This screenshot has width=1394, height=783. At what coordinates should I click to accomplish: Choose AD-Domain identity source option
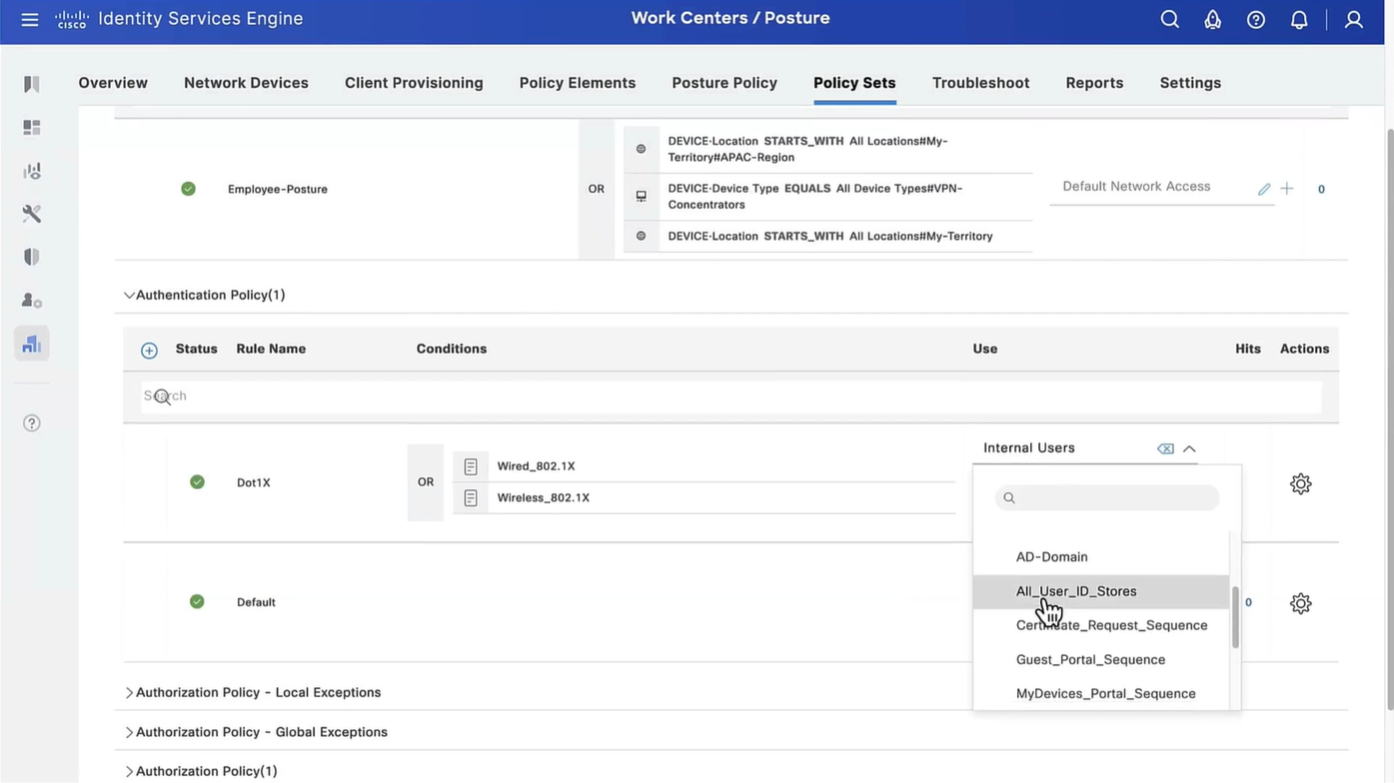tap(1051, 557)
